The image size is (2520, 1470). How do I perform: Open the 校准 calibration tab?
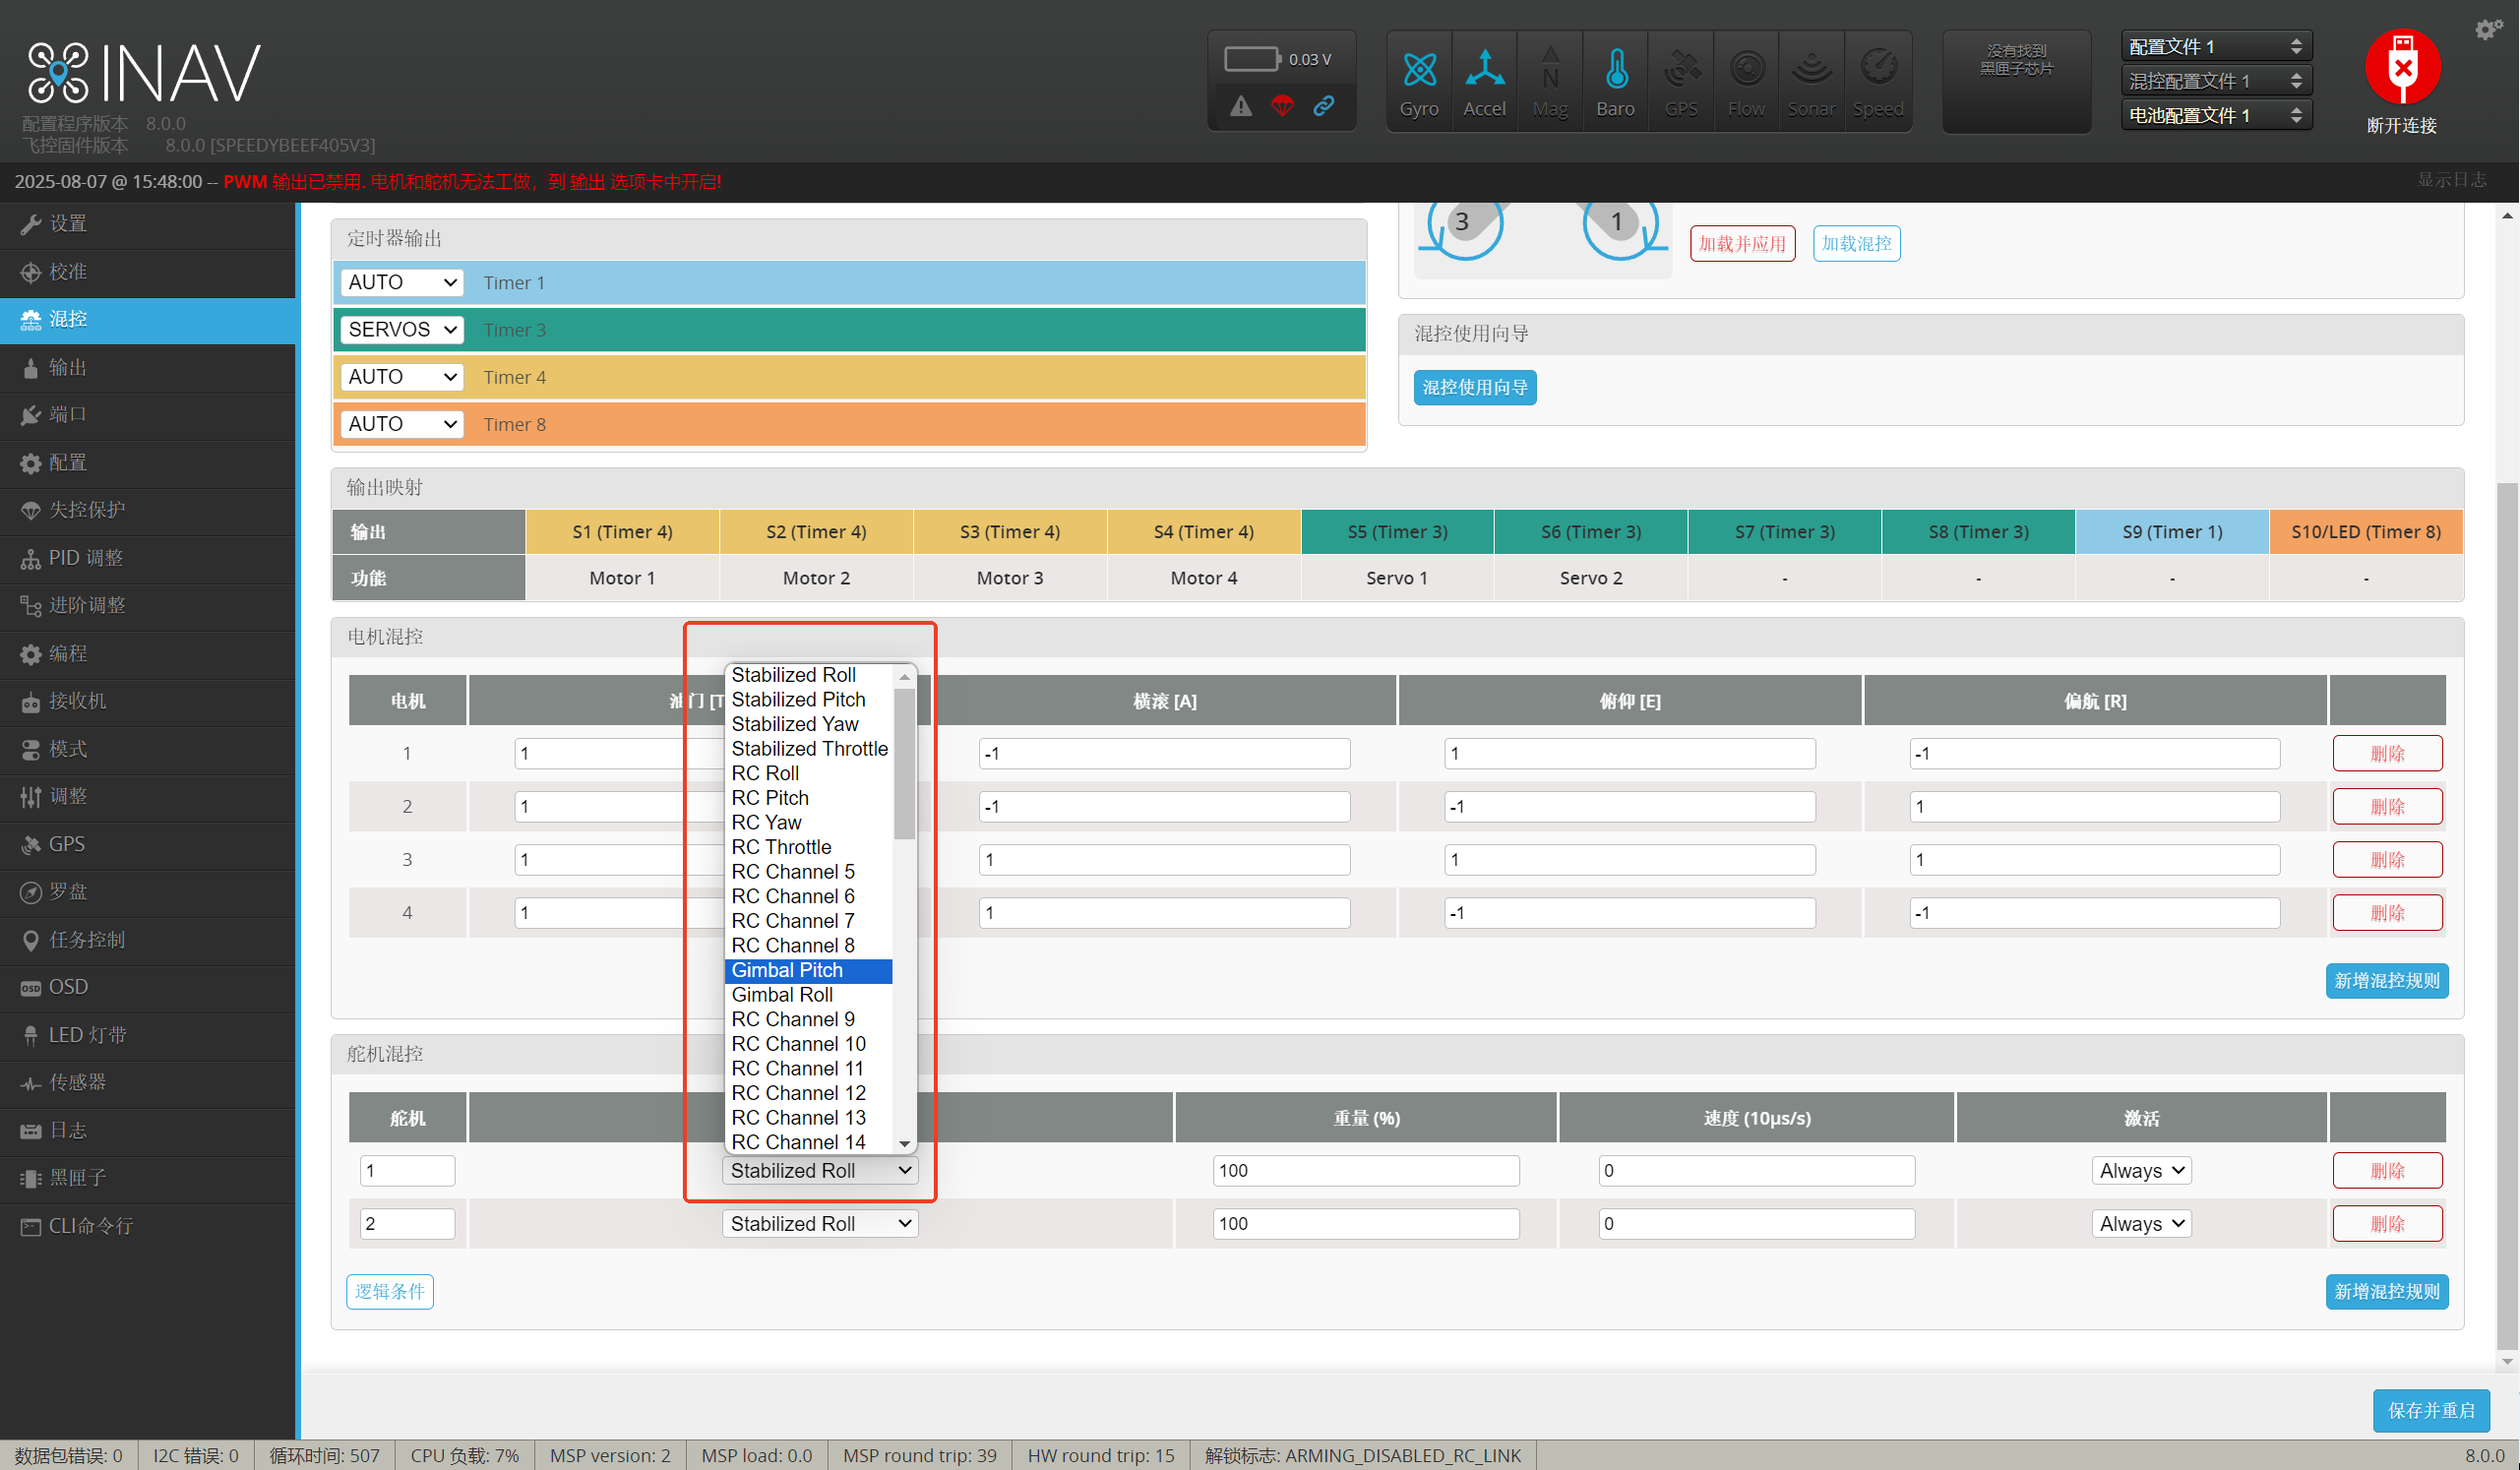[x=148, y=272]
